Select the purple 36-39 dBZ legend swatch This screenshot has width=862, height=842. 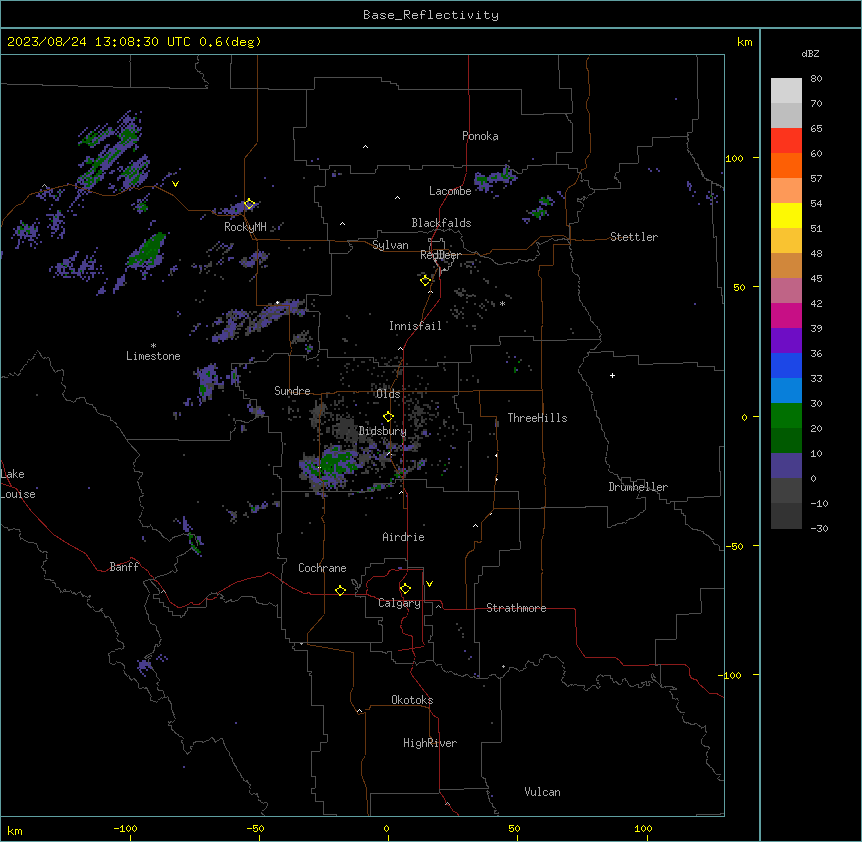coord(786,340)
